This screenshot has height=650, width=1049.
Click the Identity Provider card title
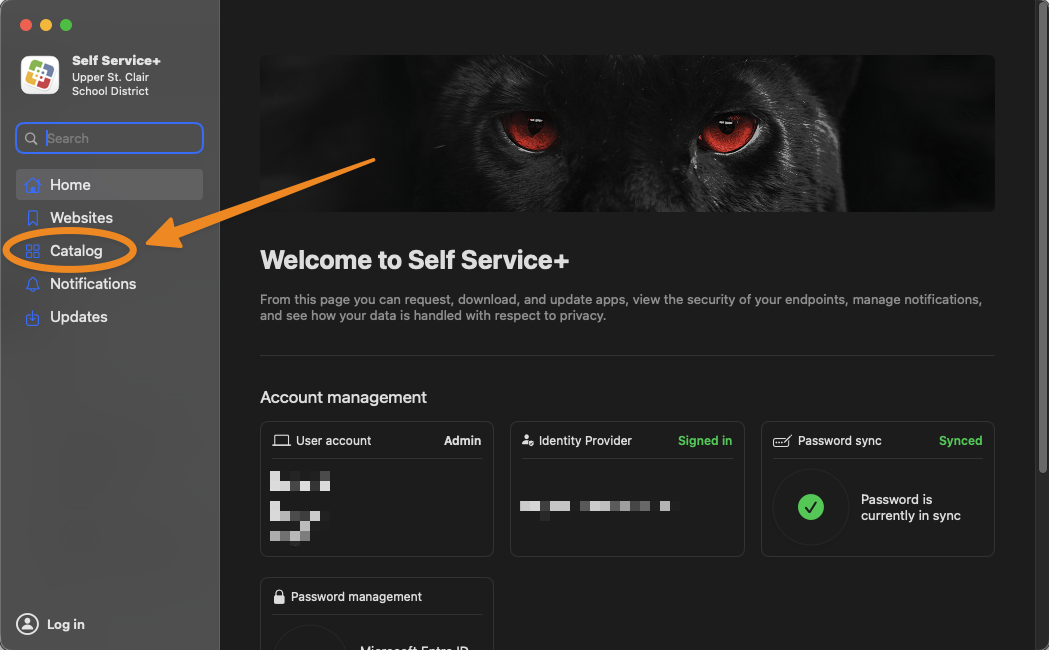point(585,441)
